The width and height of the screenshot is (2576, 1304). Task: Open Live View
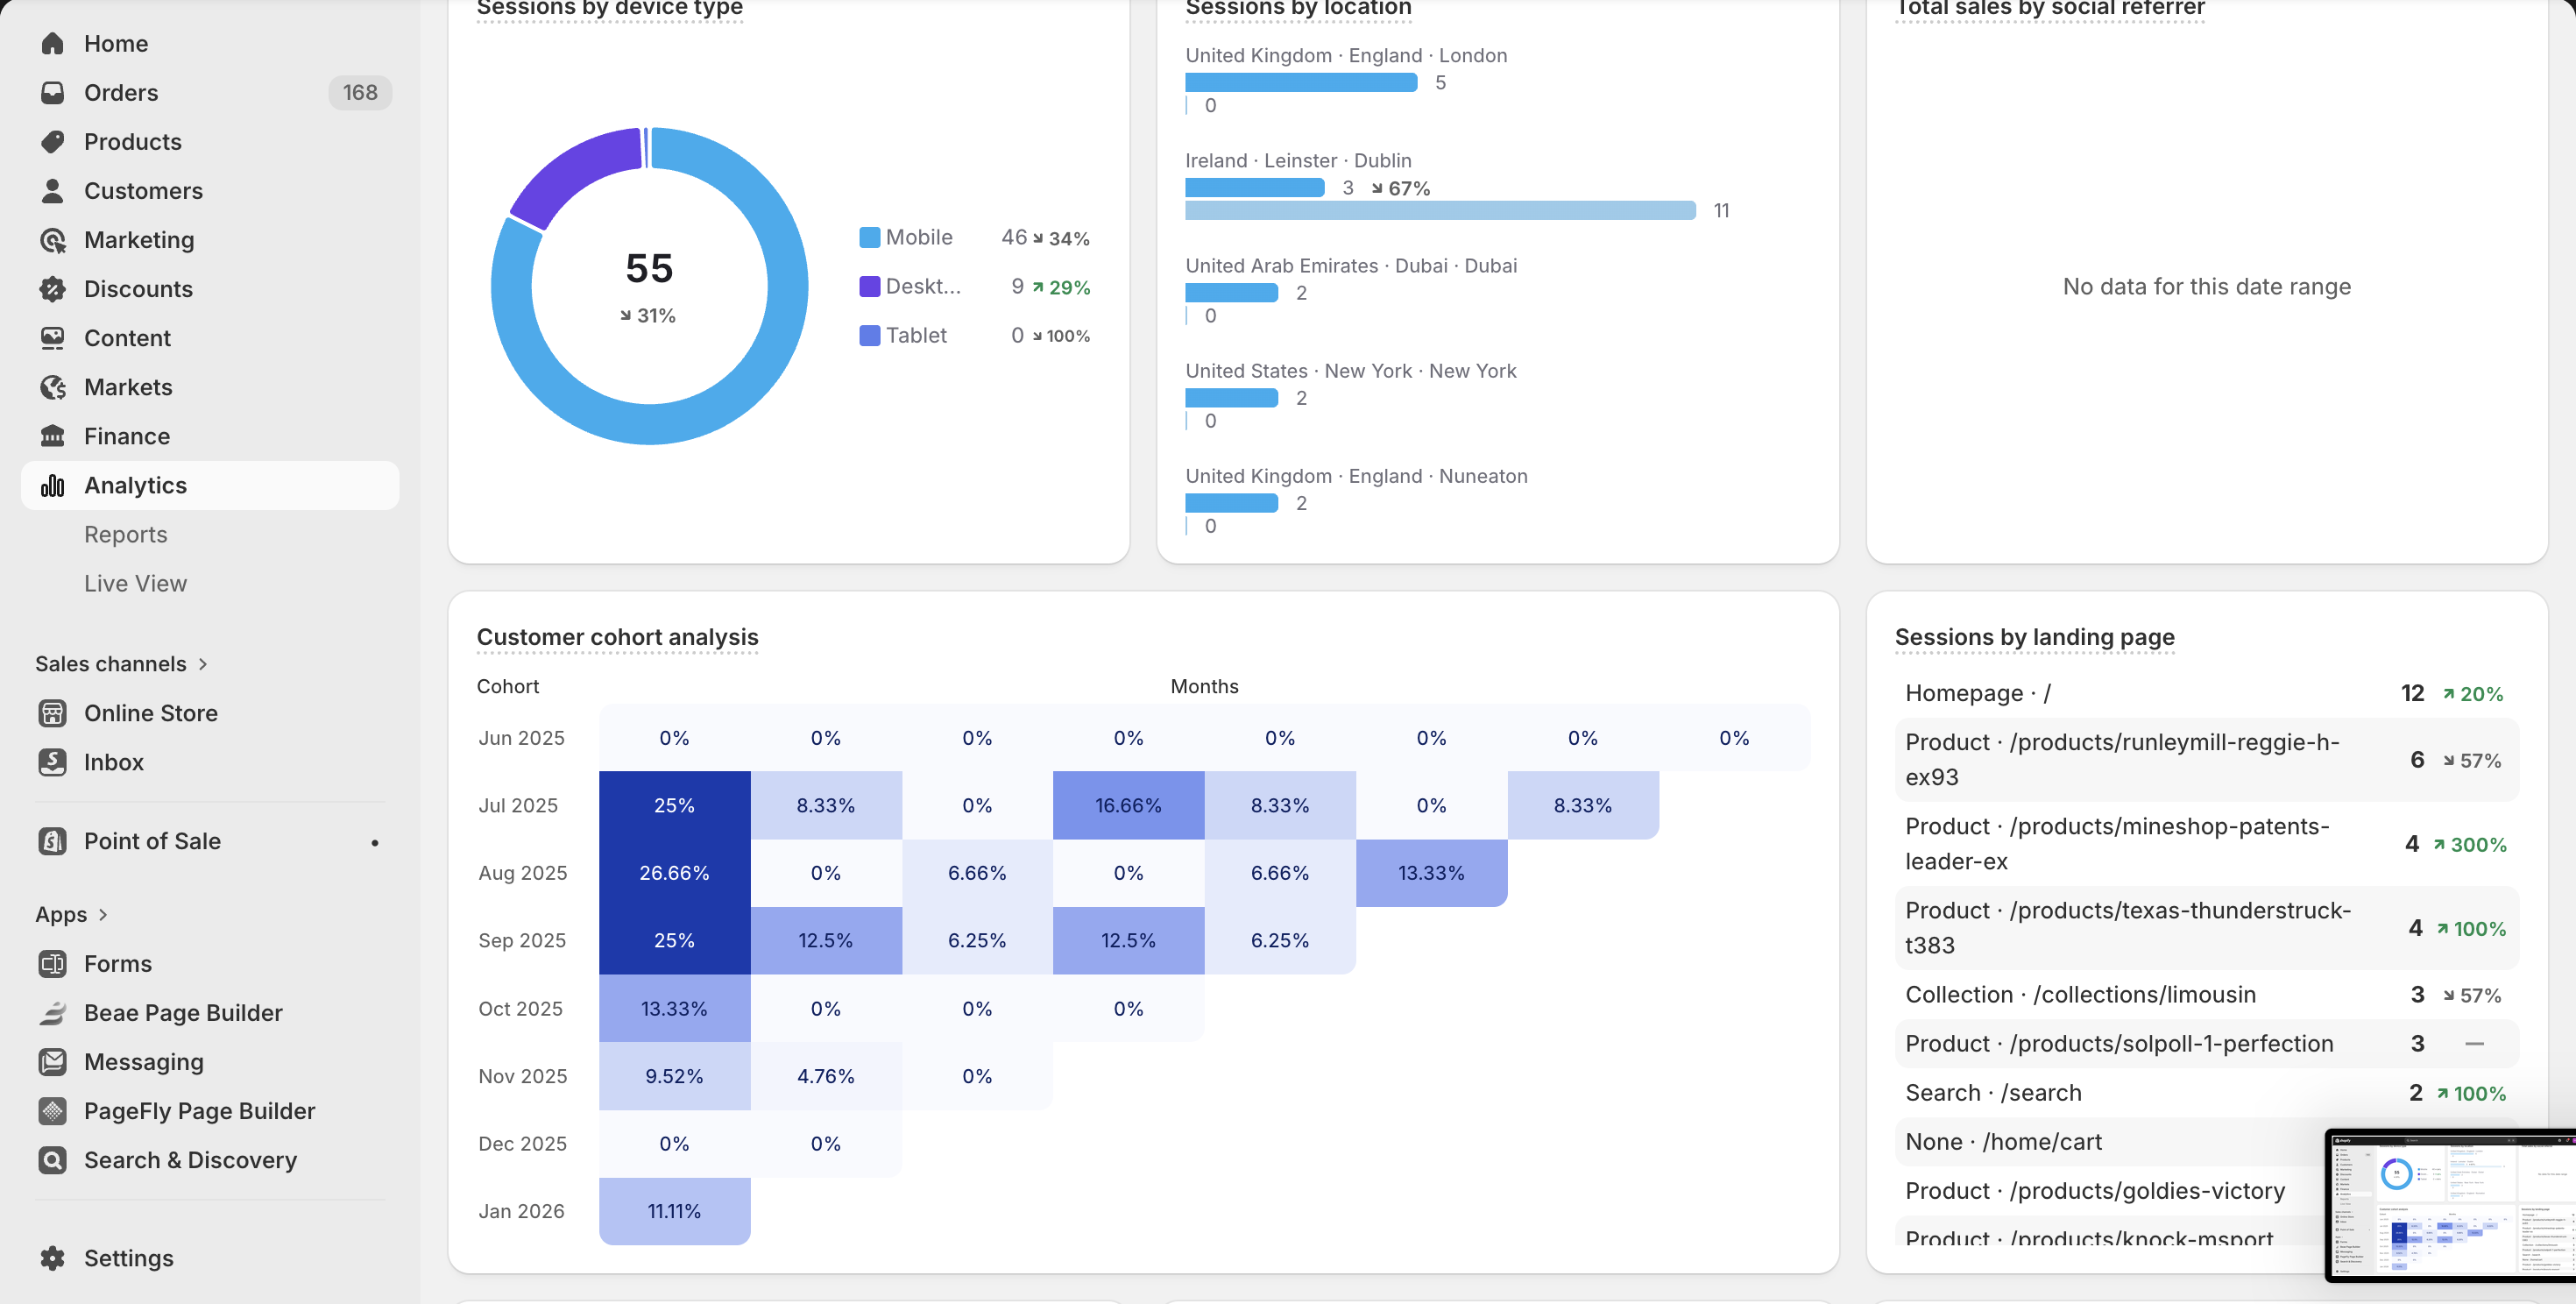coord(135,583)
